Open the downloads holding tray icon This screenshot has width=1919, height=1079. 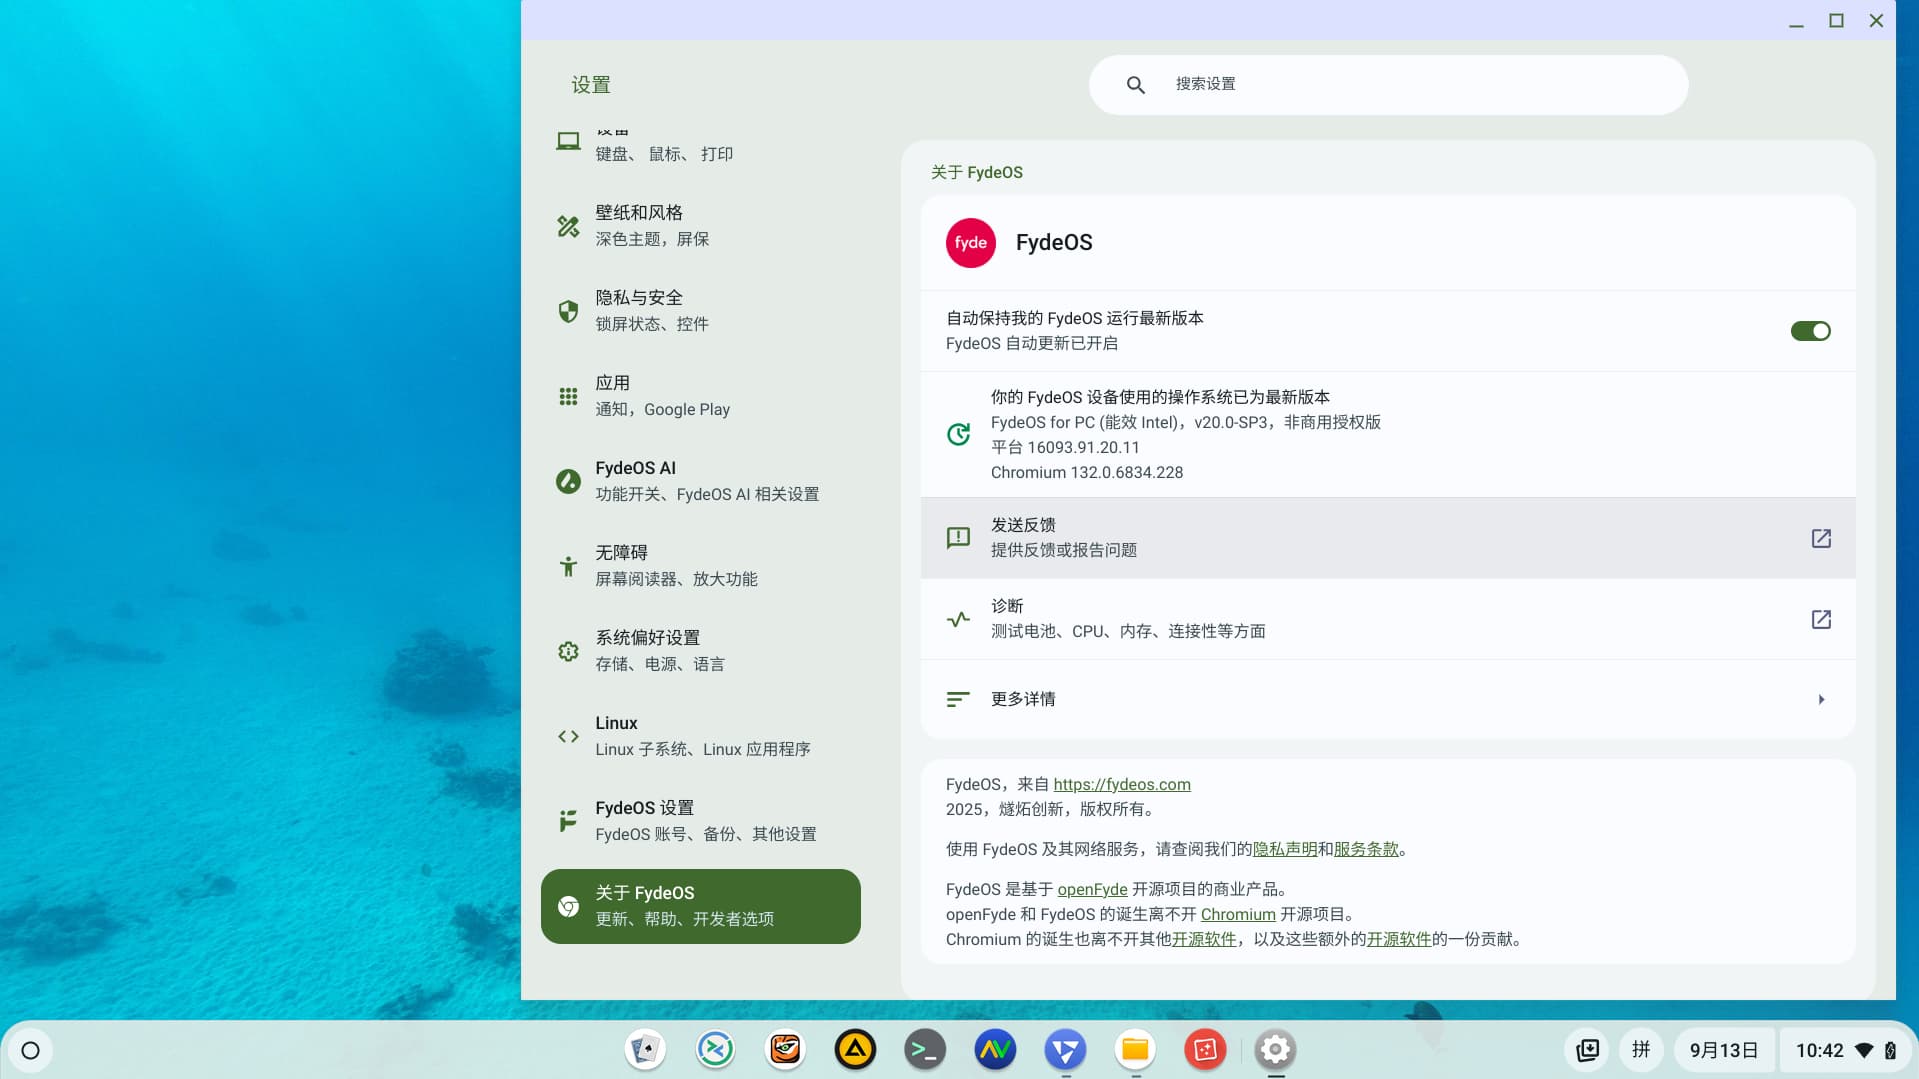pos(1587,1050)
